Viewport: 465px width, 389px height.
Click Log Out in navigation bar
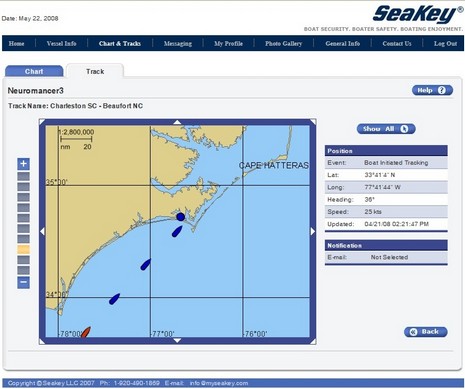pyautogui.click(x=445, y=44)
